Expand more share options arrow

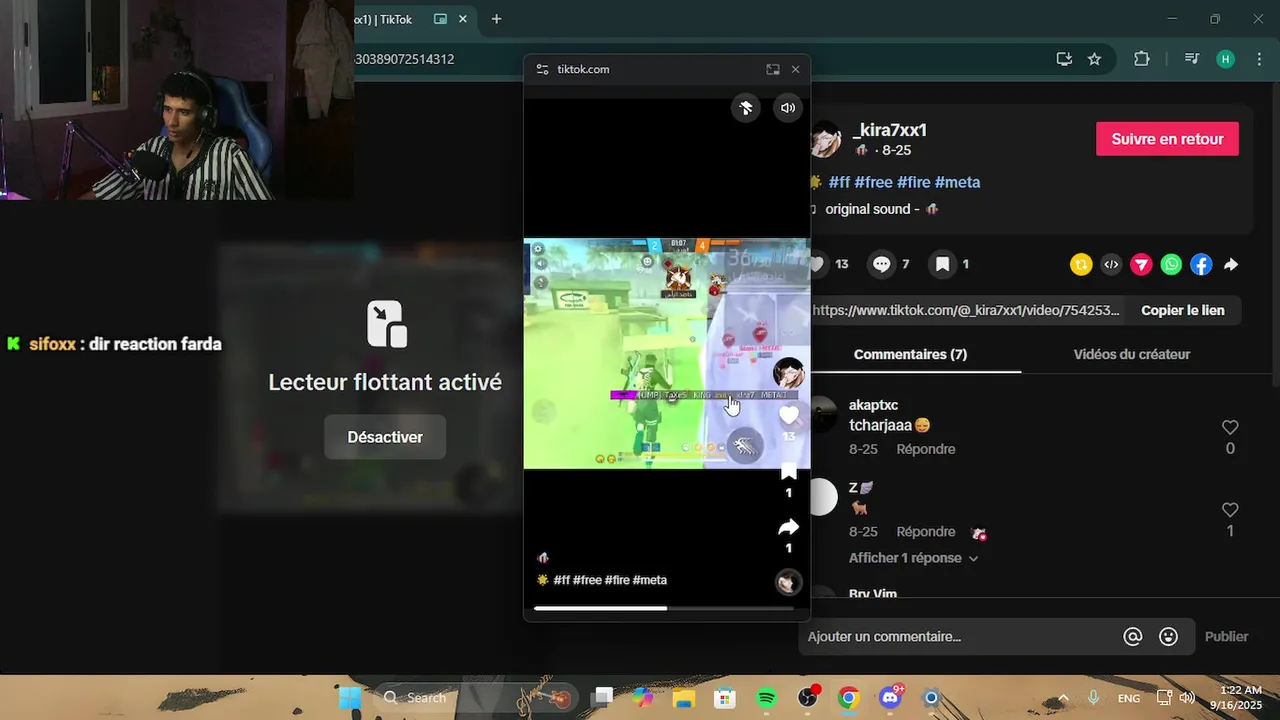click(1231, 265)
